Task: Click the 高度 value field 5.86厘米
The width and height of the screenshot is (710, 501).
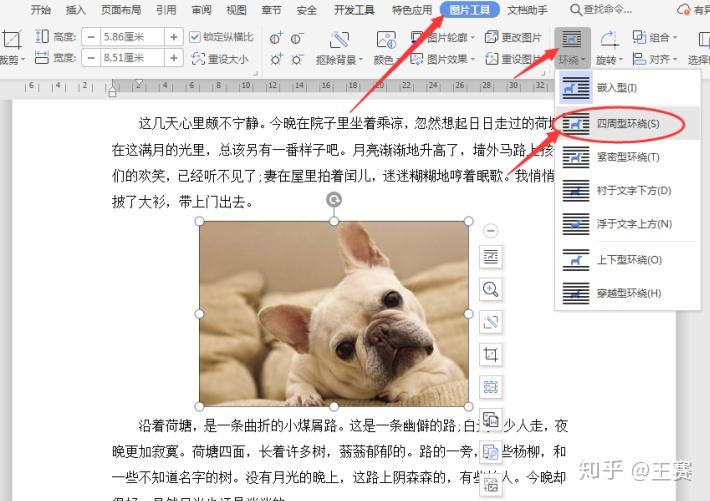Action: pos(132,37)
